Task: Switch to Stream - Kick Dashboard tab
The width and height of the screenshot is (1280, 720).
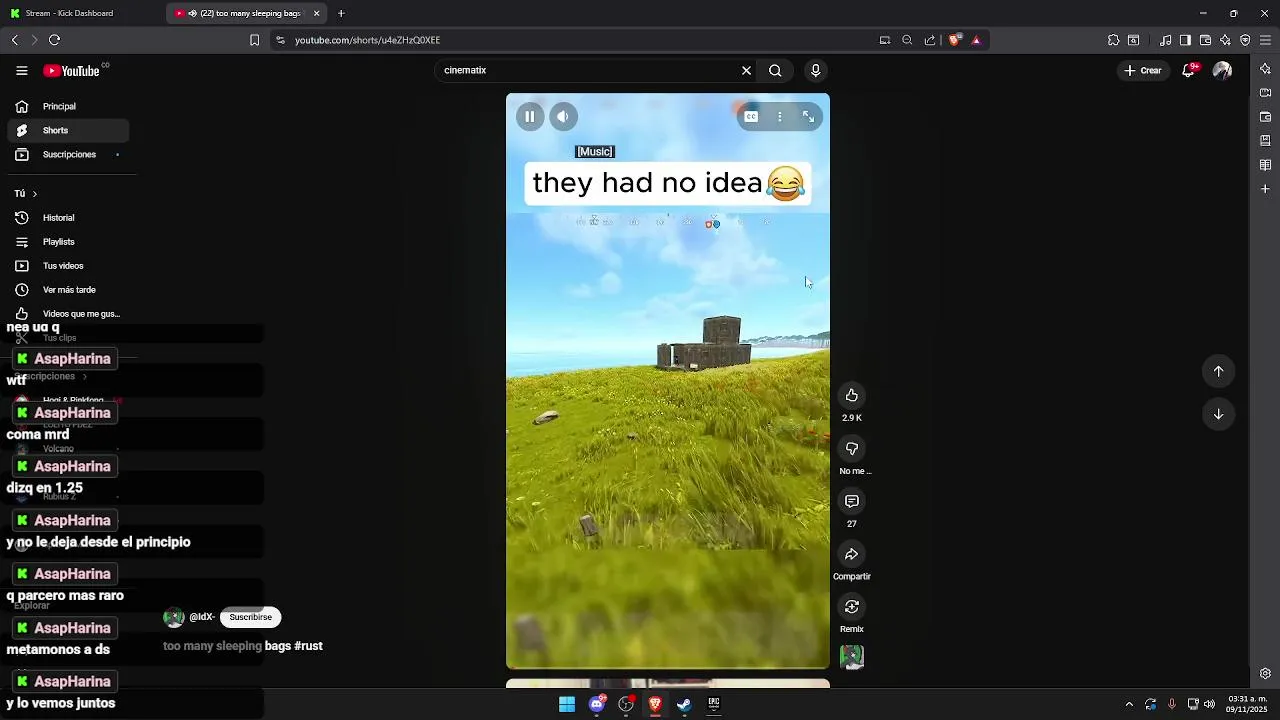Action: click(80, 13)
